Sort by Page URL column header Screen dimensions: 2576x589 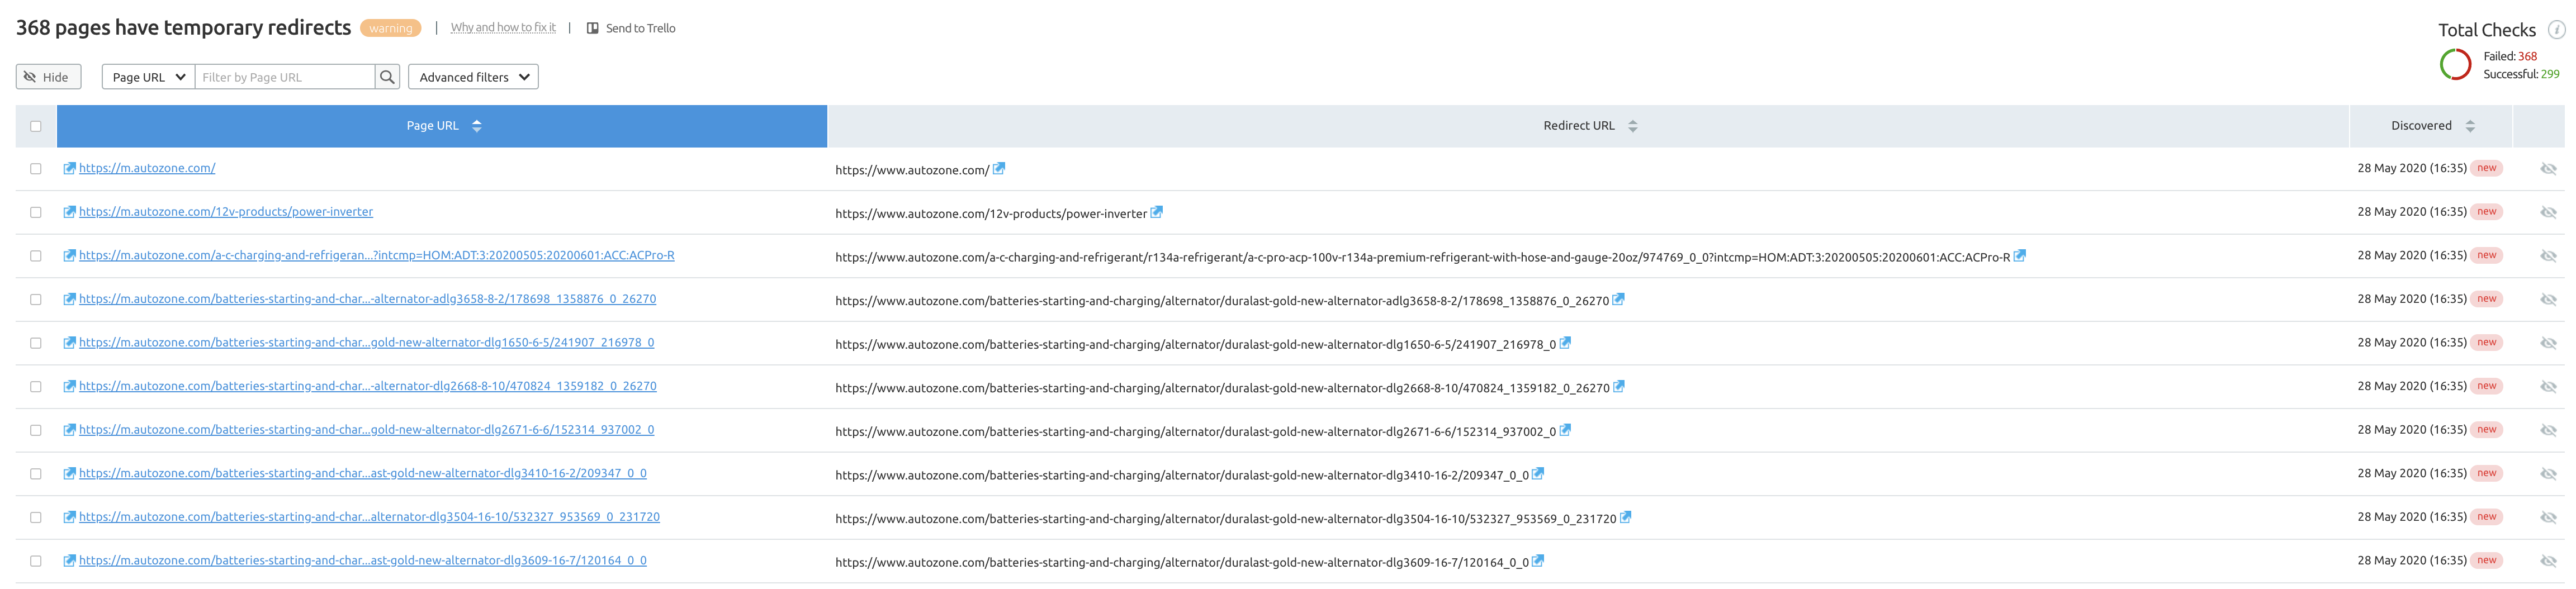tap(442, 126)
